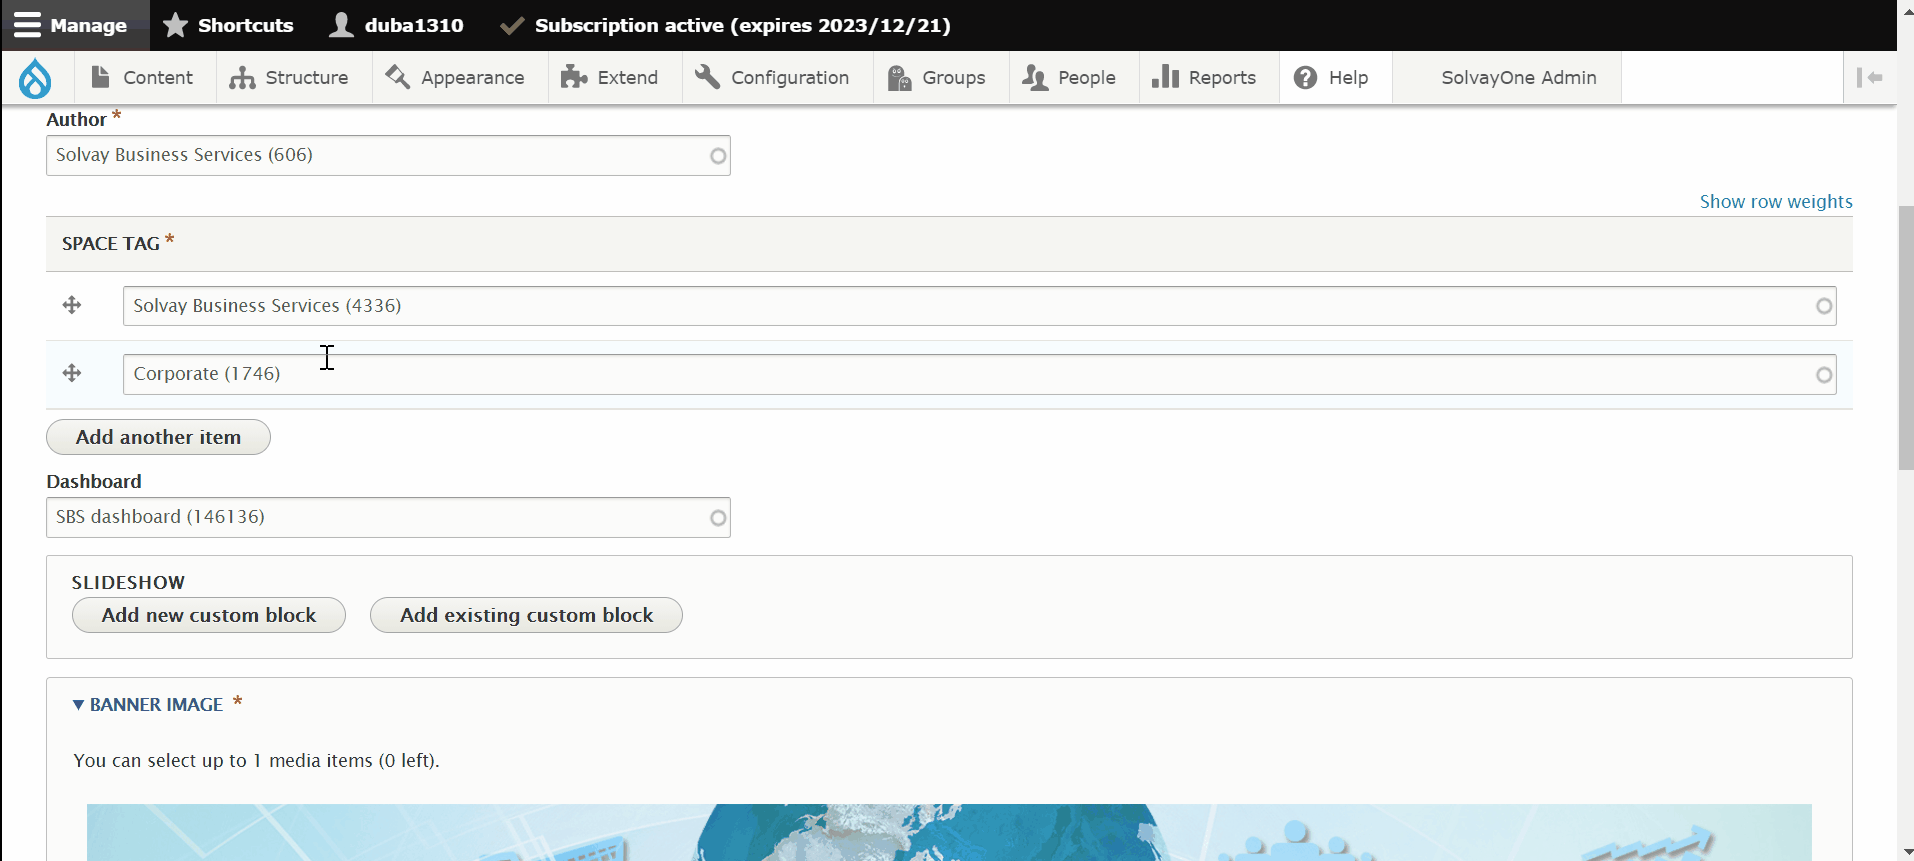Click Show row weights link
1914x861 pixels.
point(1775,202)
